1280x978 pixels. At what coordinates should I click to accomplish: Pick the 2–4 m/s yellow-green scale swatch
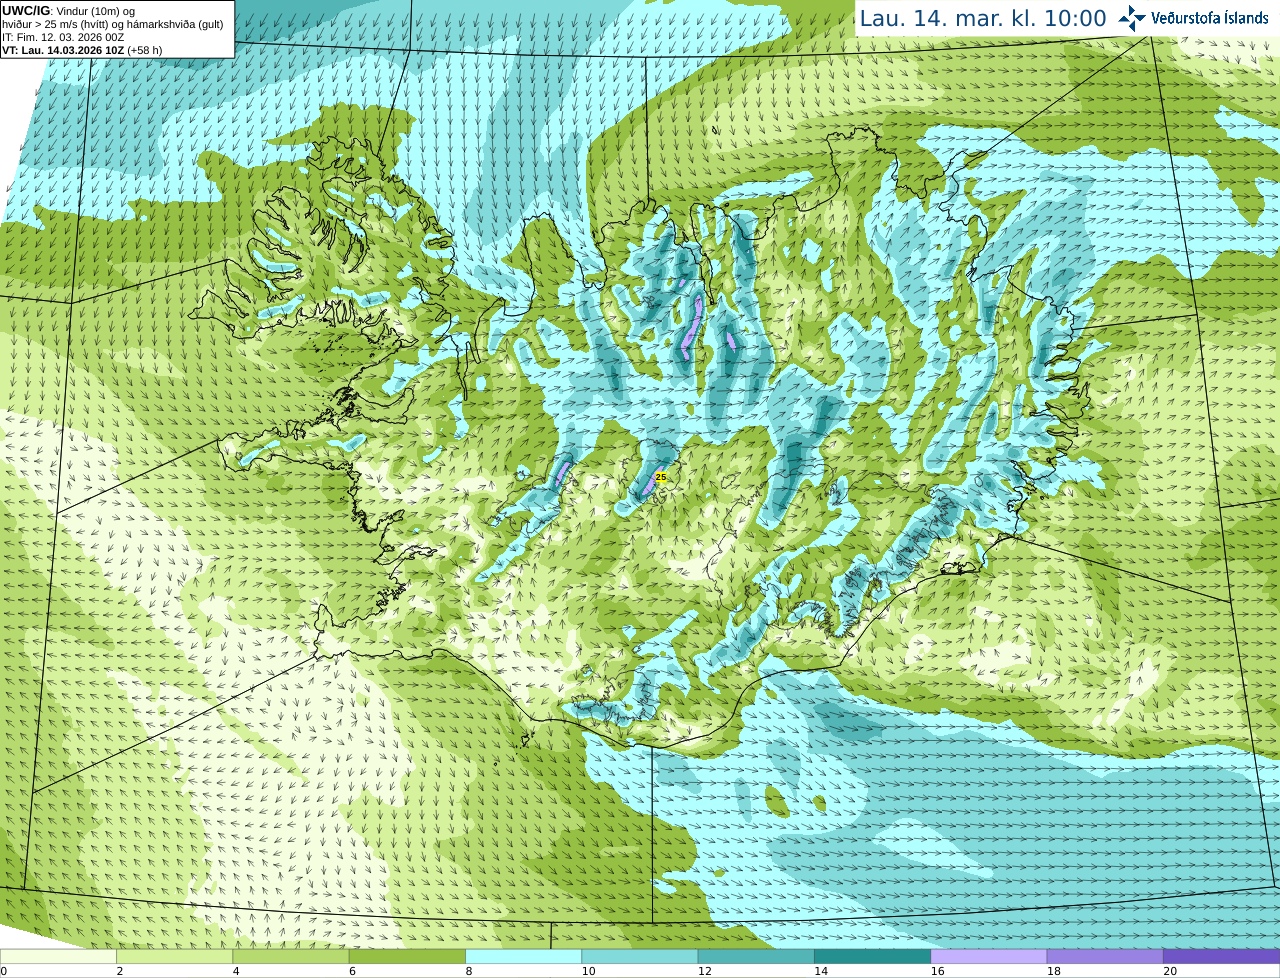pos(174,956)
